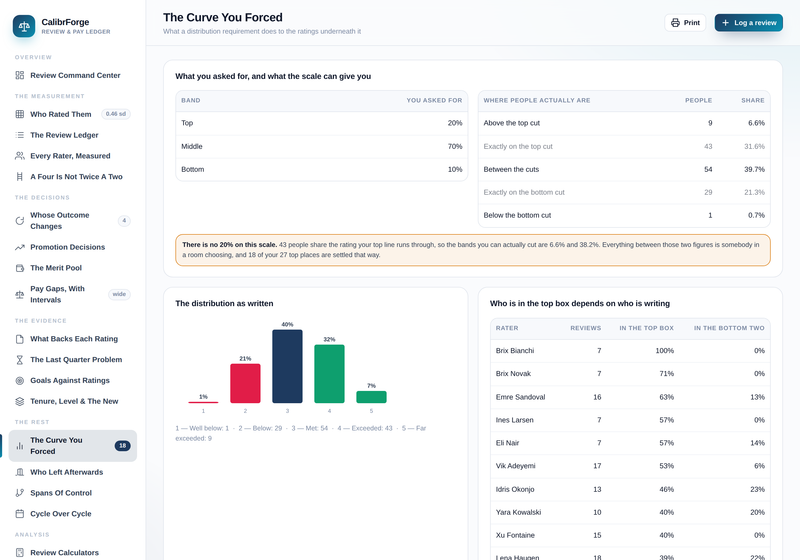800x560 pixels.
Task: Click the Spans Of Control branch icon
Action: pyautogui.click(x=19, y=493)
